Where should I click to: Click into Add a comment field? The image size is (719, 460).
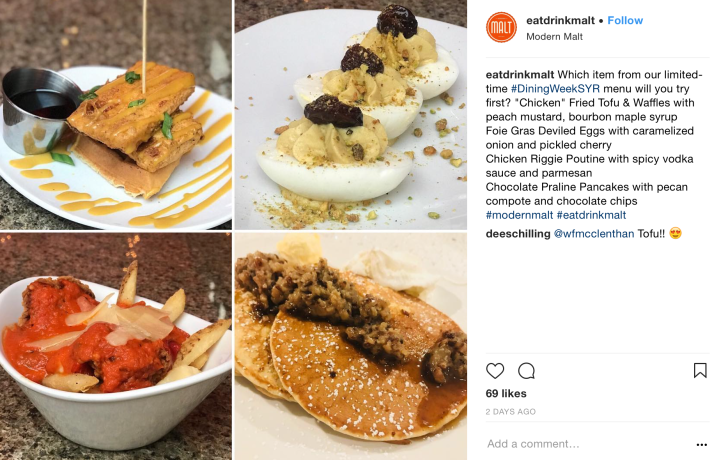tap(589, 444)
